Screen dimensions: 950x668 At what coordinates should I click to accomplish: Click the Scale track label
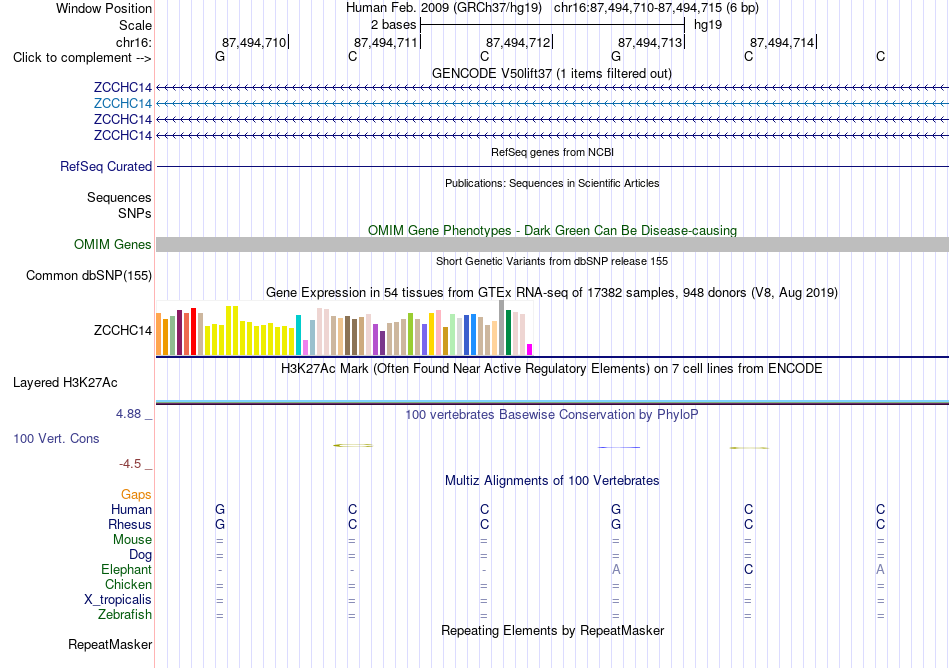[135, 25]
